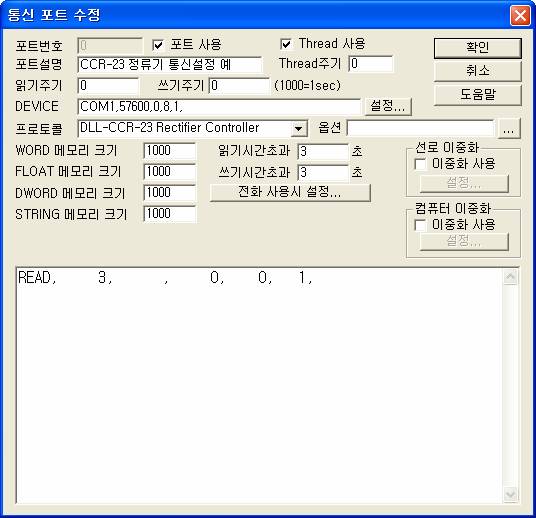
Task: Click the disabled 설정... button in 선로 이중화
Action: [464, 184]
